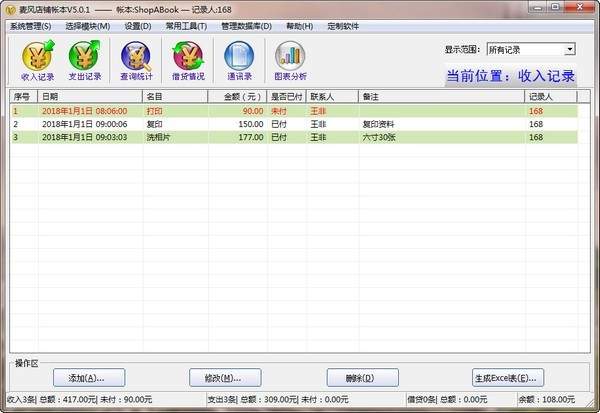
Task: Open the 系统管理(S) menu
Action: (30, 26)
